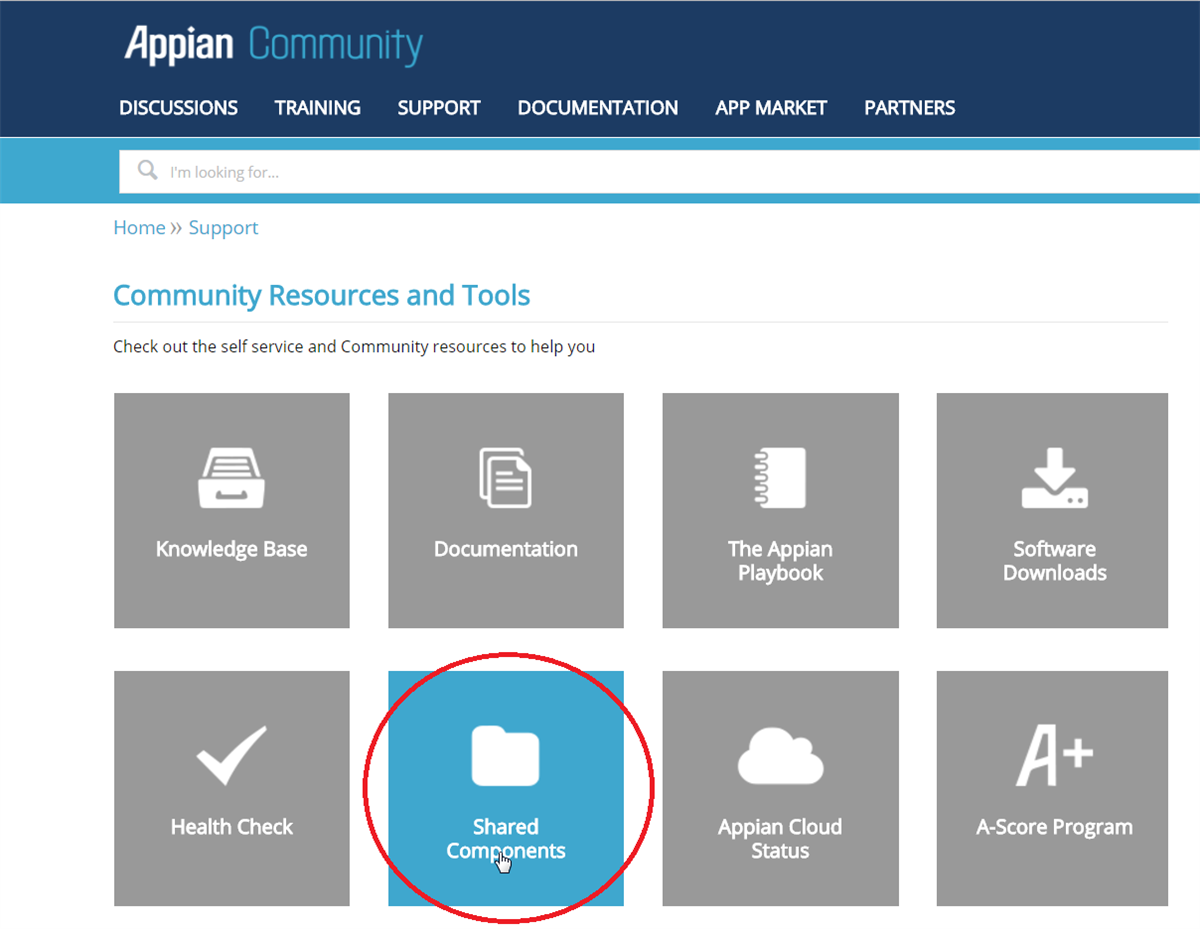Click the Support breadcrumb link
This screenshot has width=1200, height=929.
(223, 228)
